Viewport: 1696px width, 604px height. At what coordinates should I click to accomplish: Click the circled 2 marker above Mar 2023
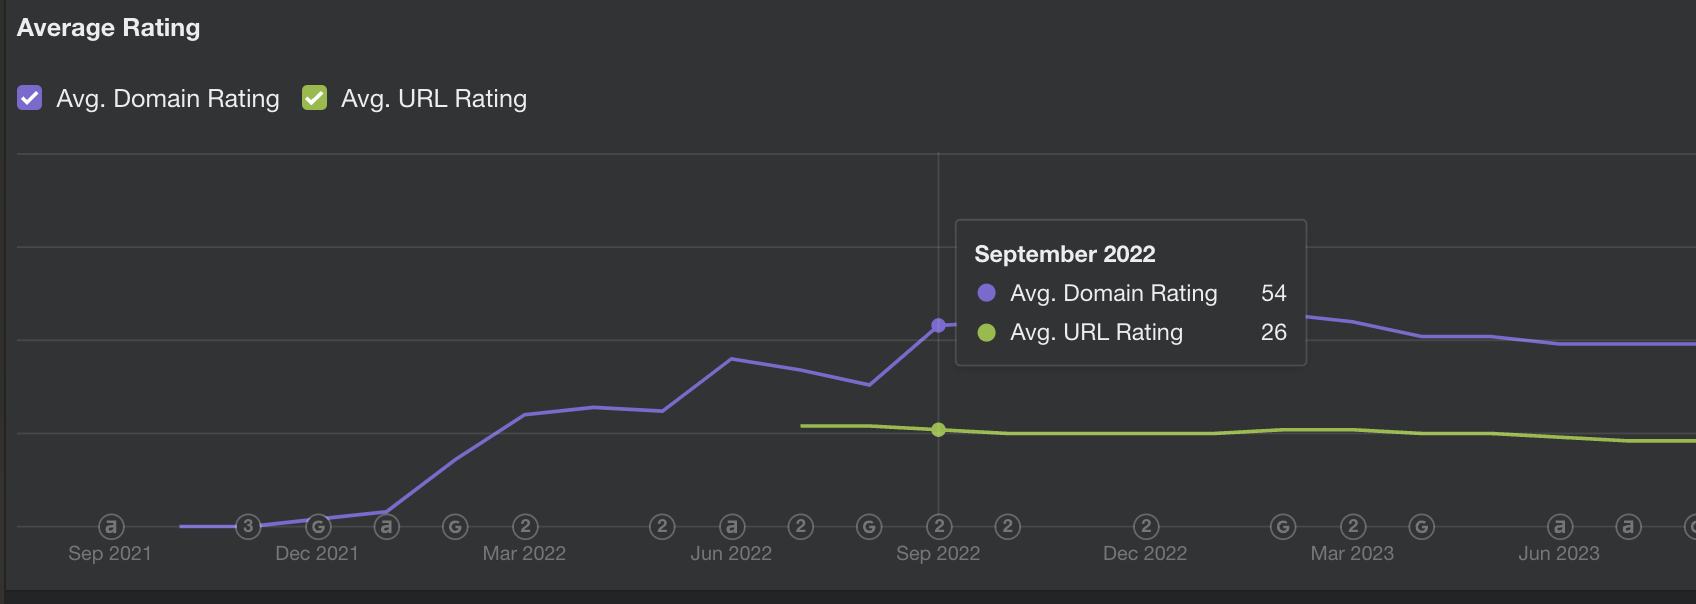point(1353,526)
